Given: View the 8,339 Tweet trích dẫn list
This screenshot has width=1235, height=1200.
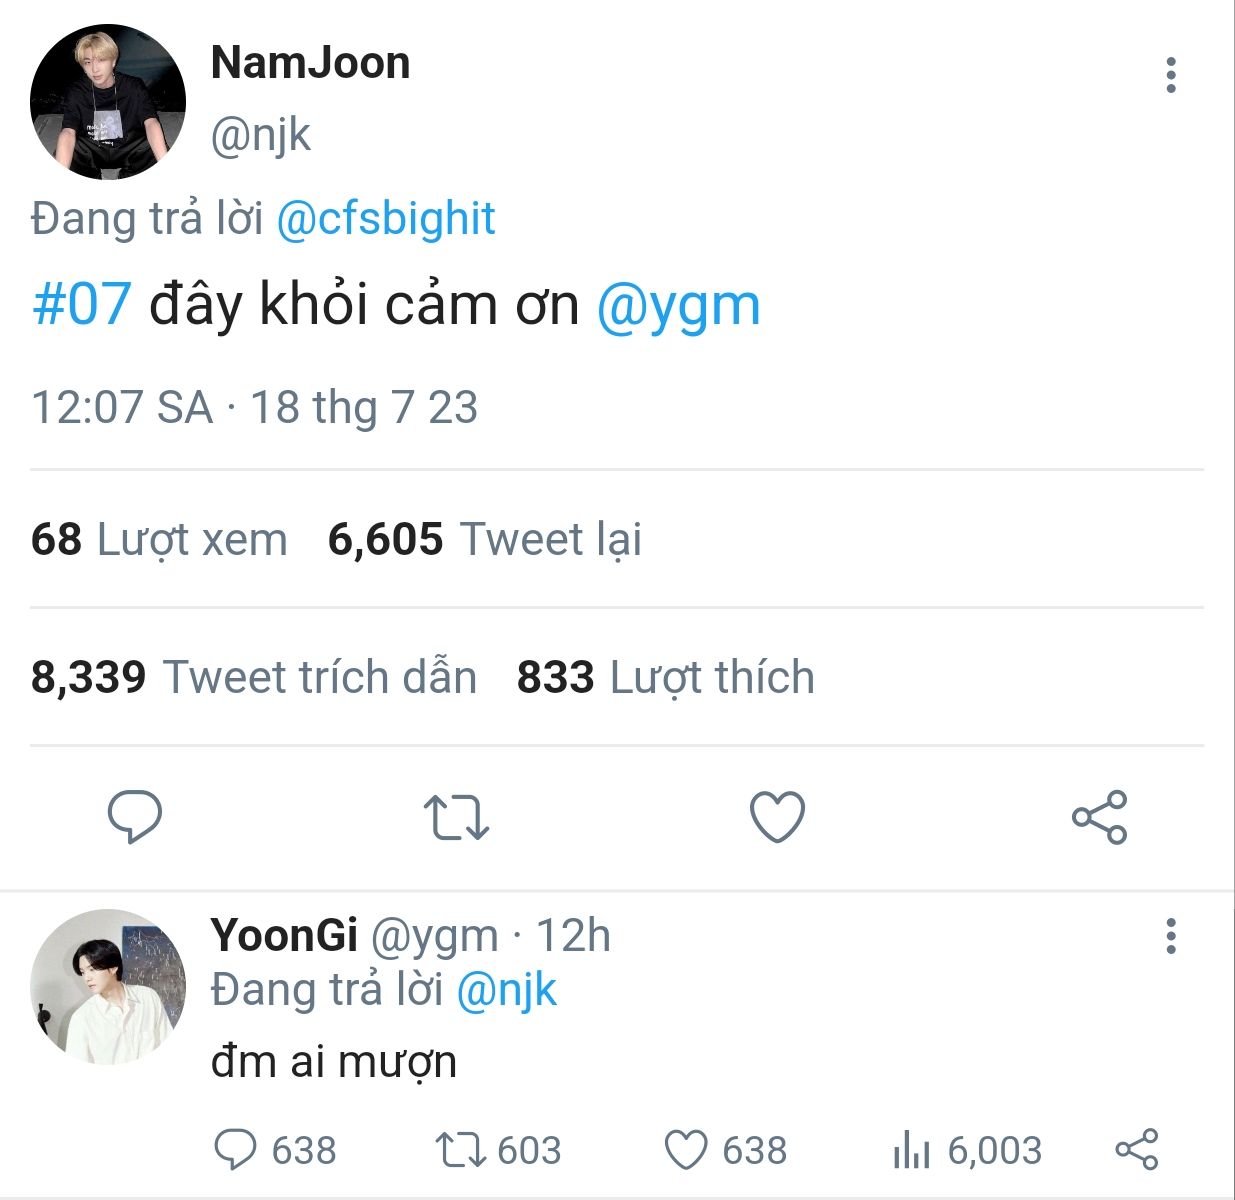Looking at the screenshot, I should 254,678.
